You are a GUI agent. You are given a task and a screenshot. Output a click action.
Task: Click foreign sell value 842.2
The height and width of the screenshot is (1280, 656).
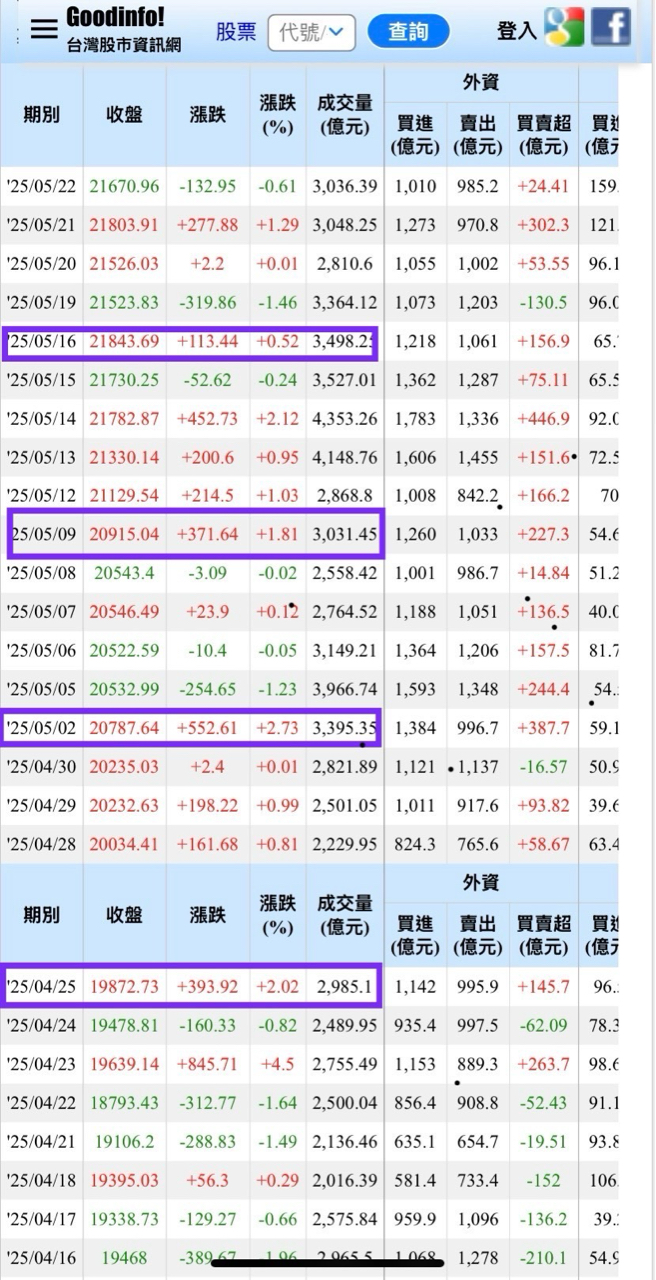(478, 496)
